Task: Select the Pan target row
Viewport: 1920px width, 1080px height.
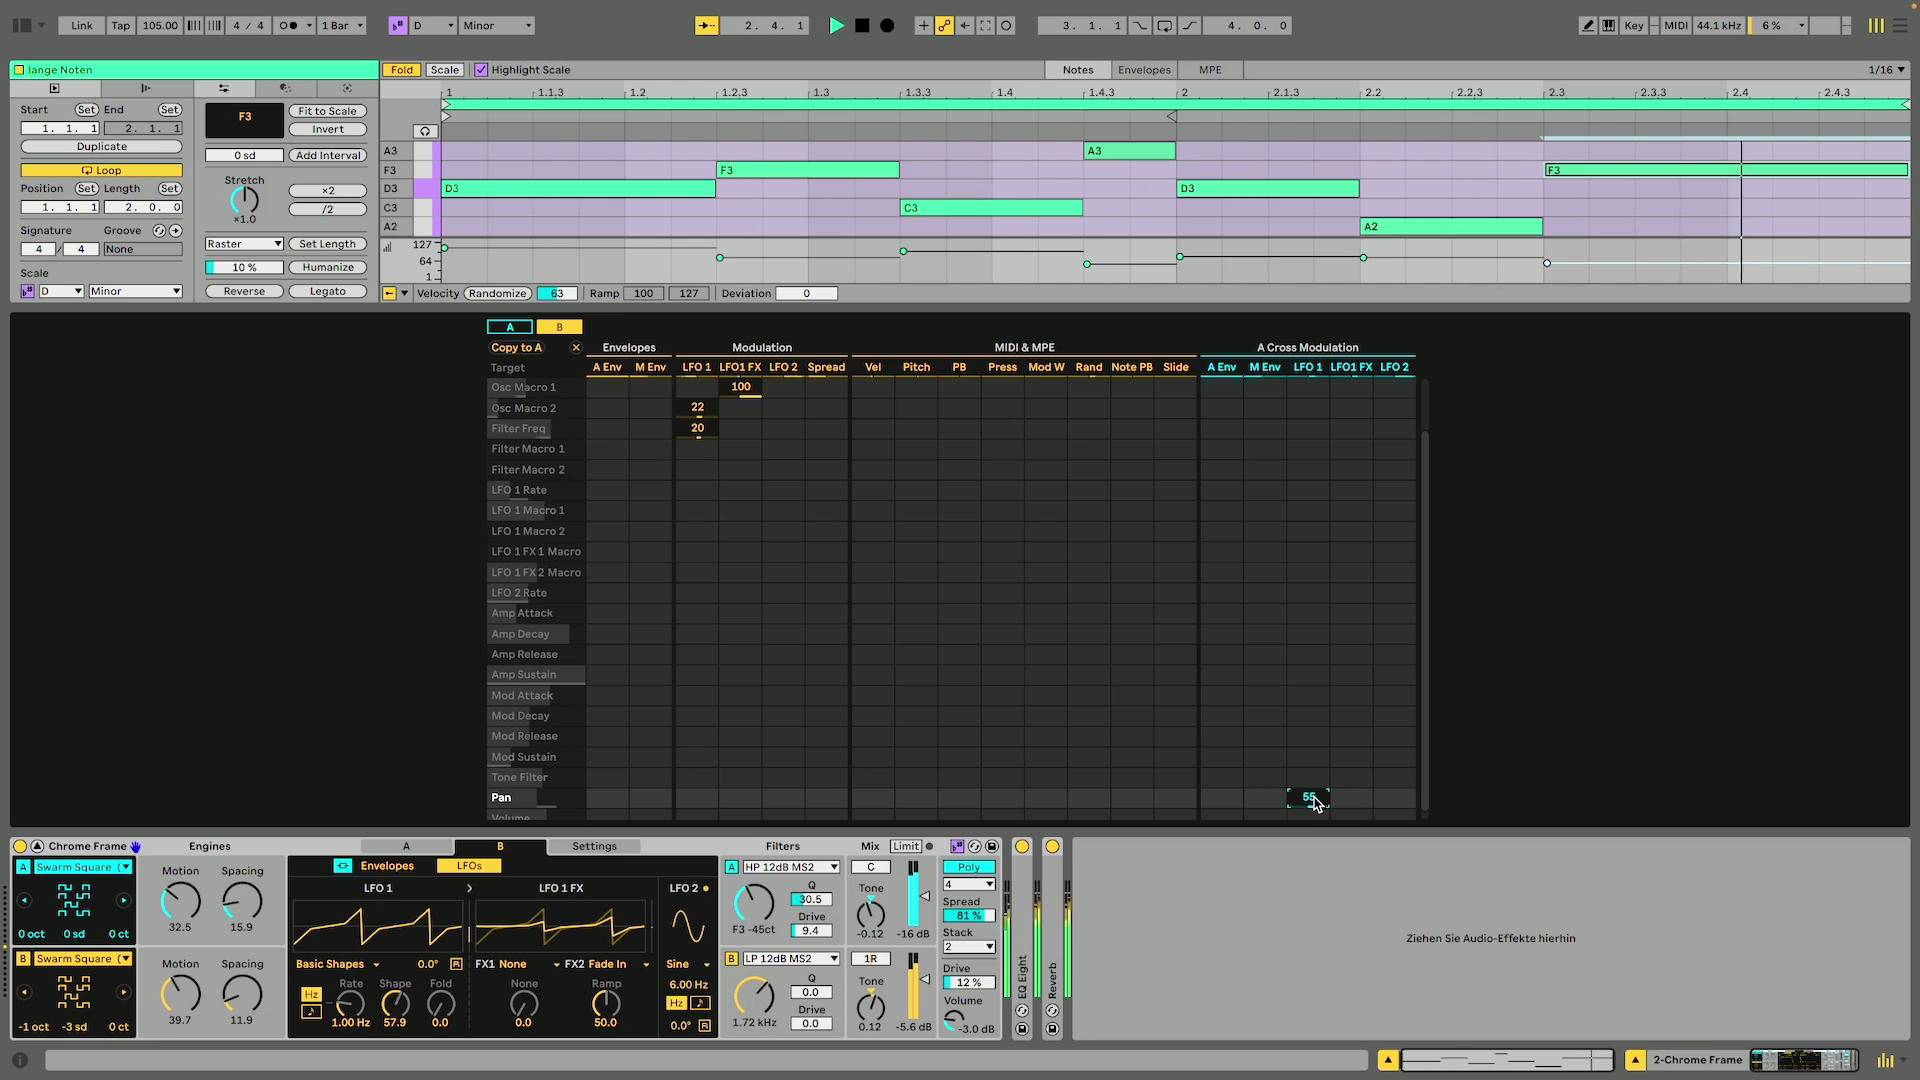Action: coord(536,798)
